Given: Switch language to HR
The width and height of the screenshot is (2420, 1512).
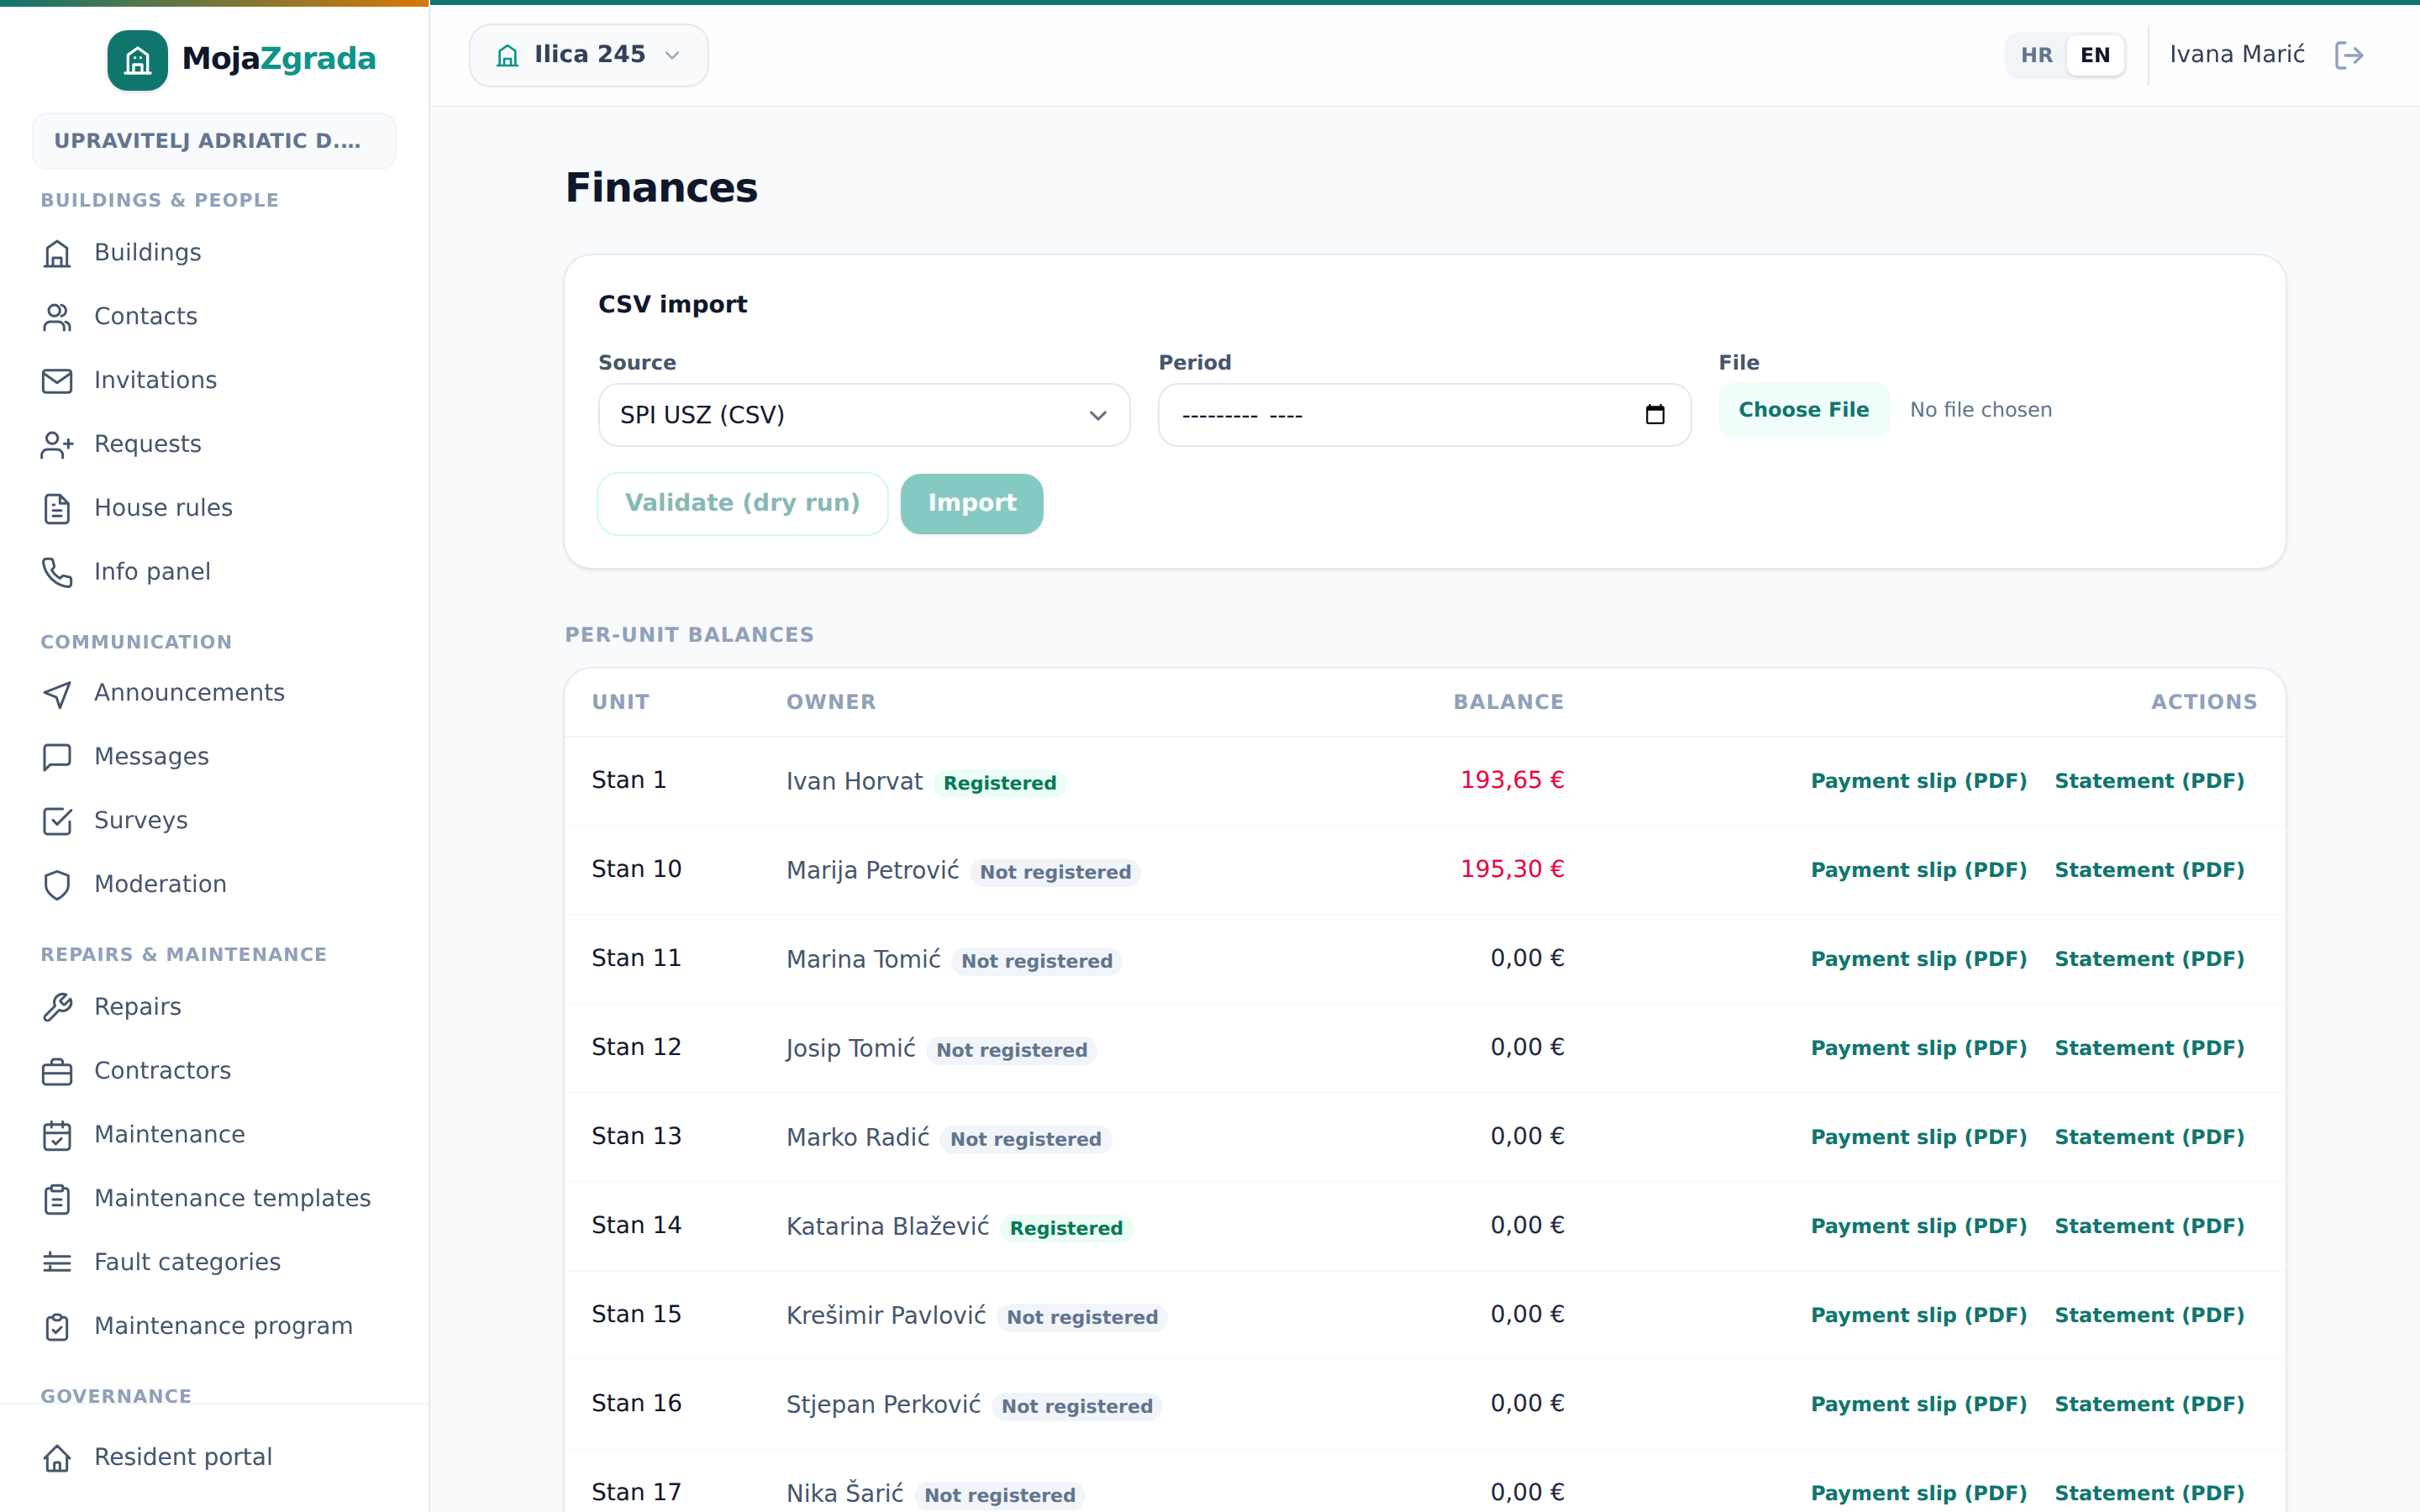Looking at the screenshot, I should [x=2036, y=55].
